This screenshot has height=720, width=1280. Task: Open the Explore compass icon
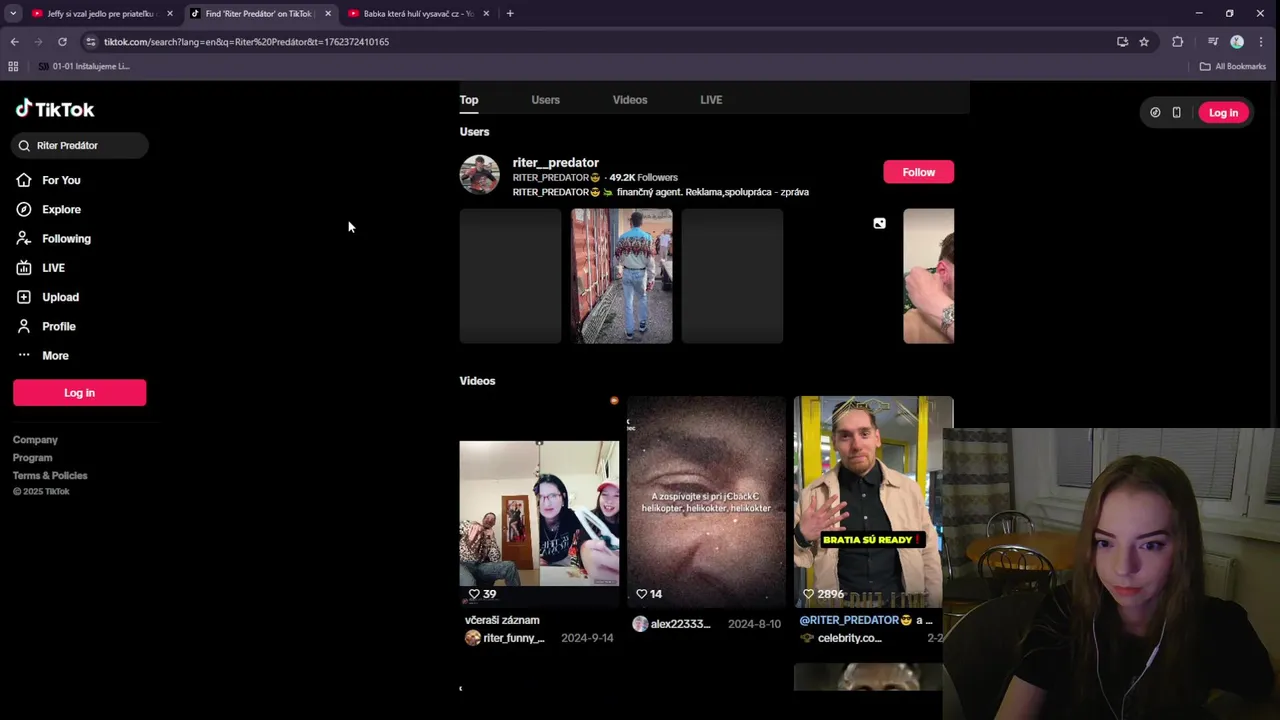(24, 209)
